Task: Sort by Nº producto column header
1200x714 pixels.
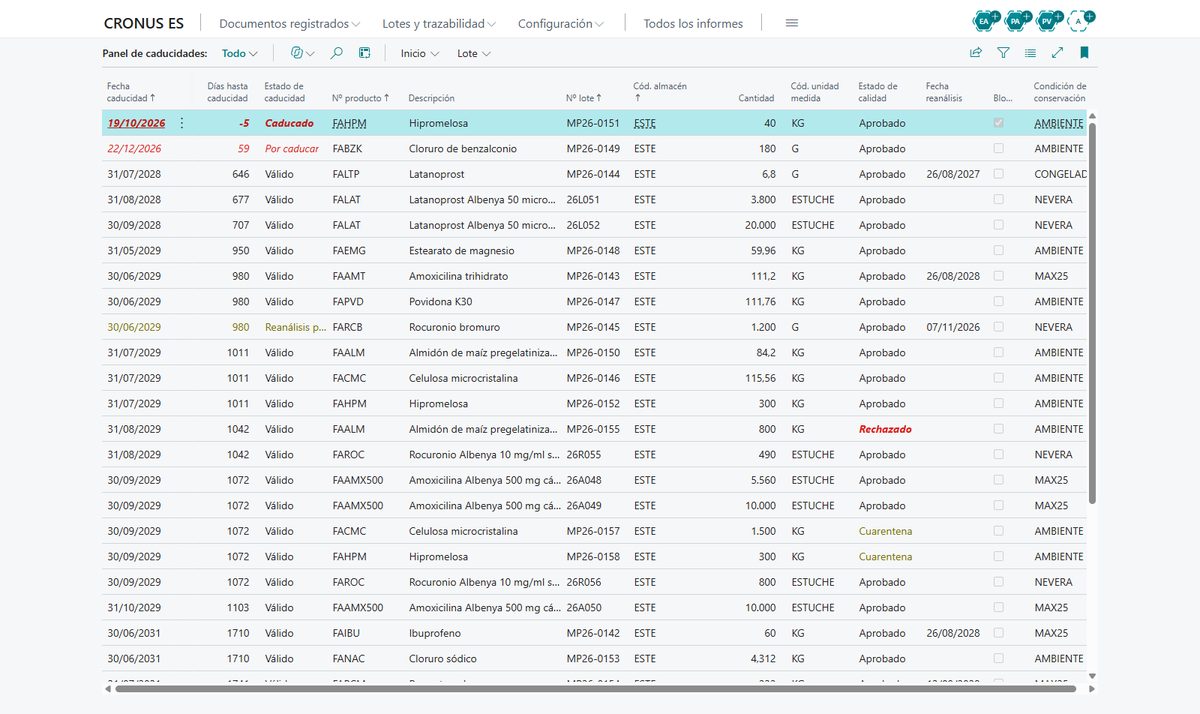Action: point(361,98)
